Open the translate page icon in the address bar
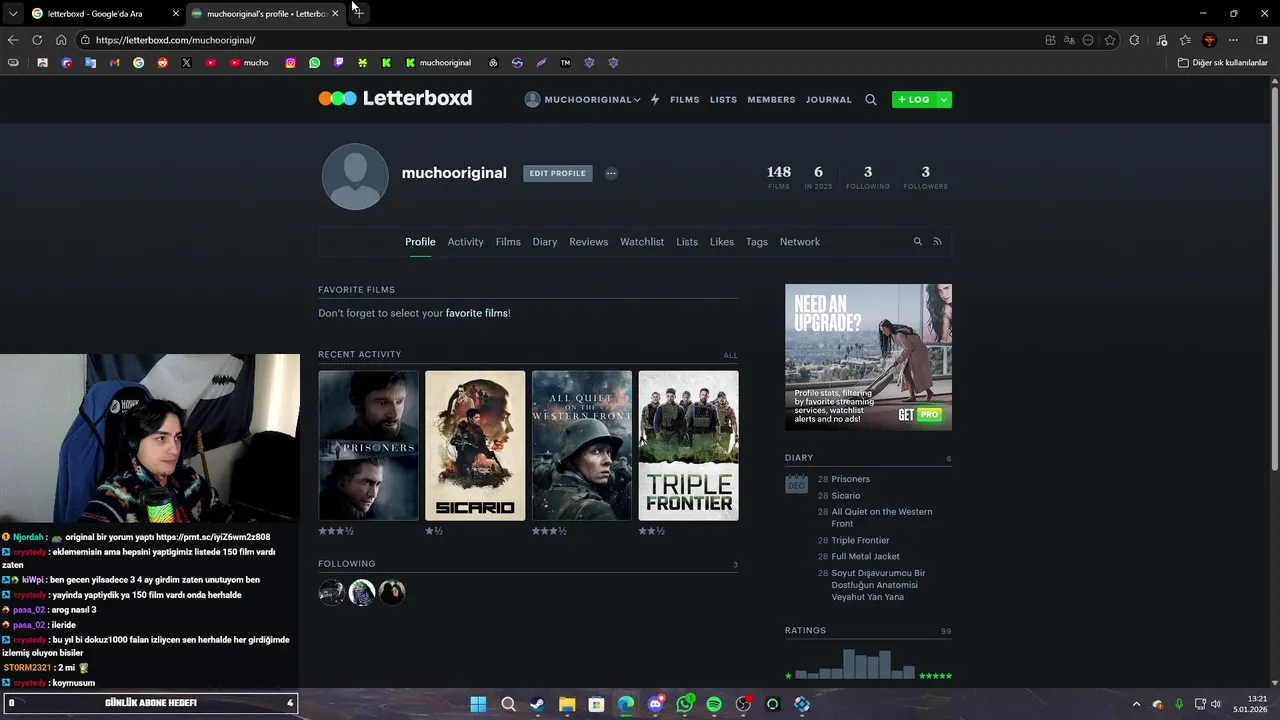Screen dimensions: 1280x720 (x=1069, y=40)
